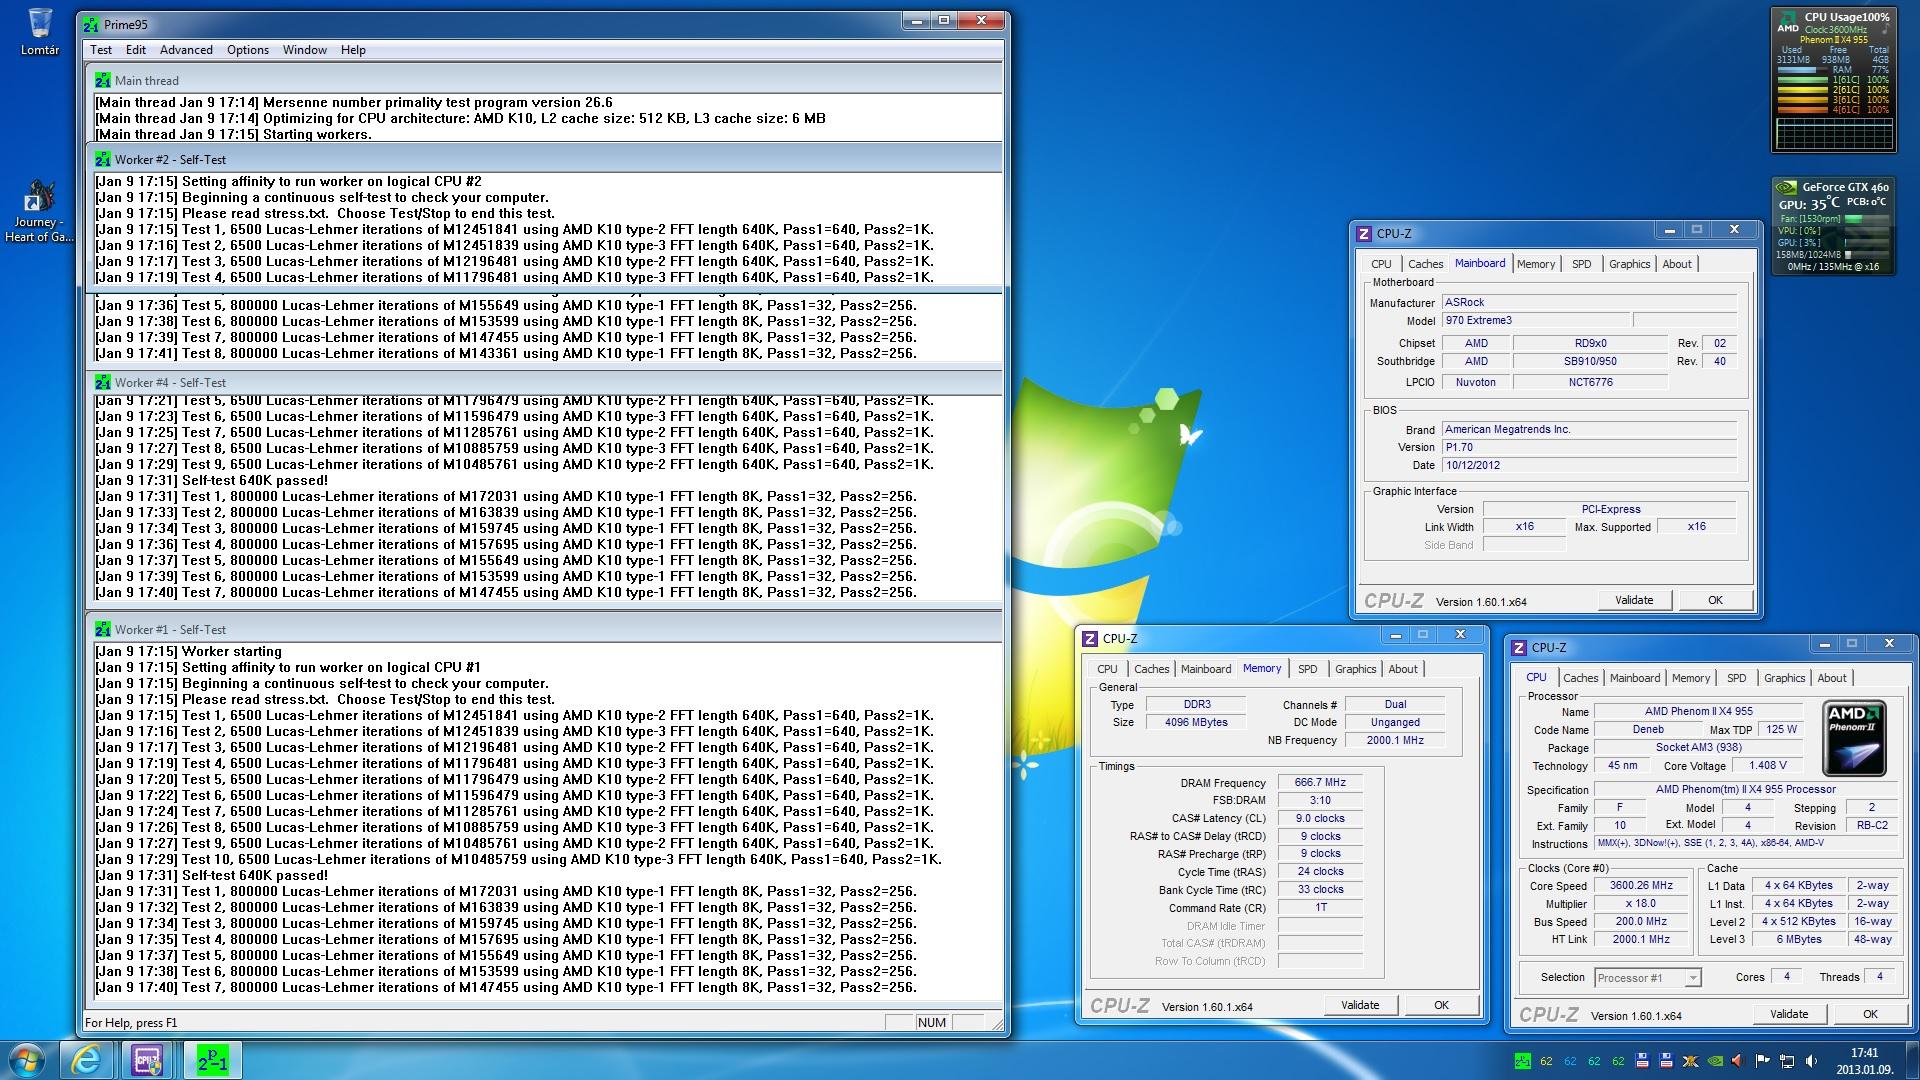Switch to Mainboard tab in Memory CPU-Z window
This screenshot has height=1080, width=1920.
point(1206,669)
